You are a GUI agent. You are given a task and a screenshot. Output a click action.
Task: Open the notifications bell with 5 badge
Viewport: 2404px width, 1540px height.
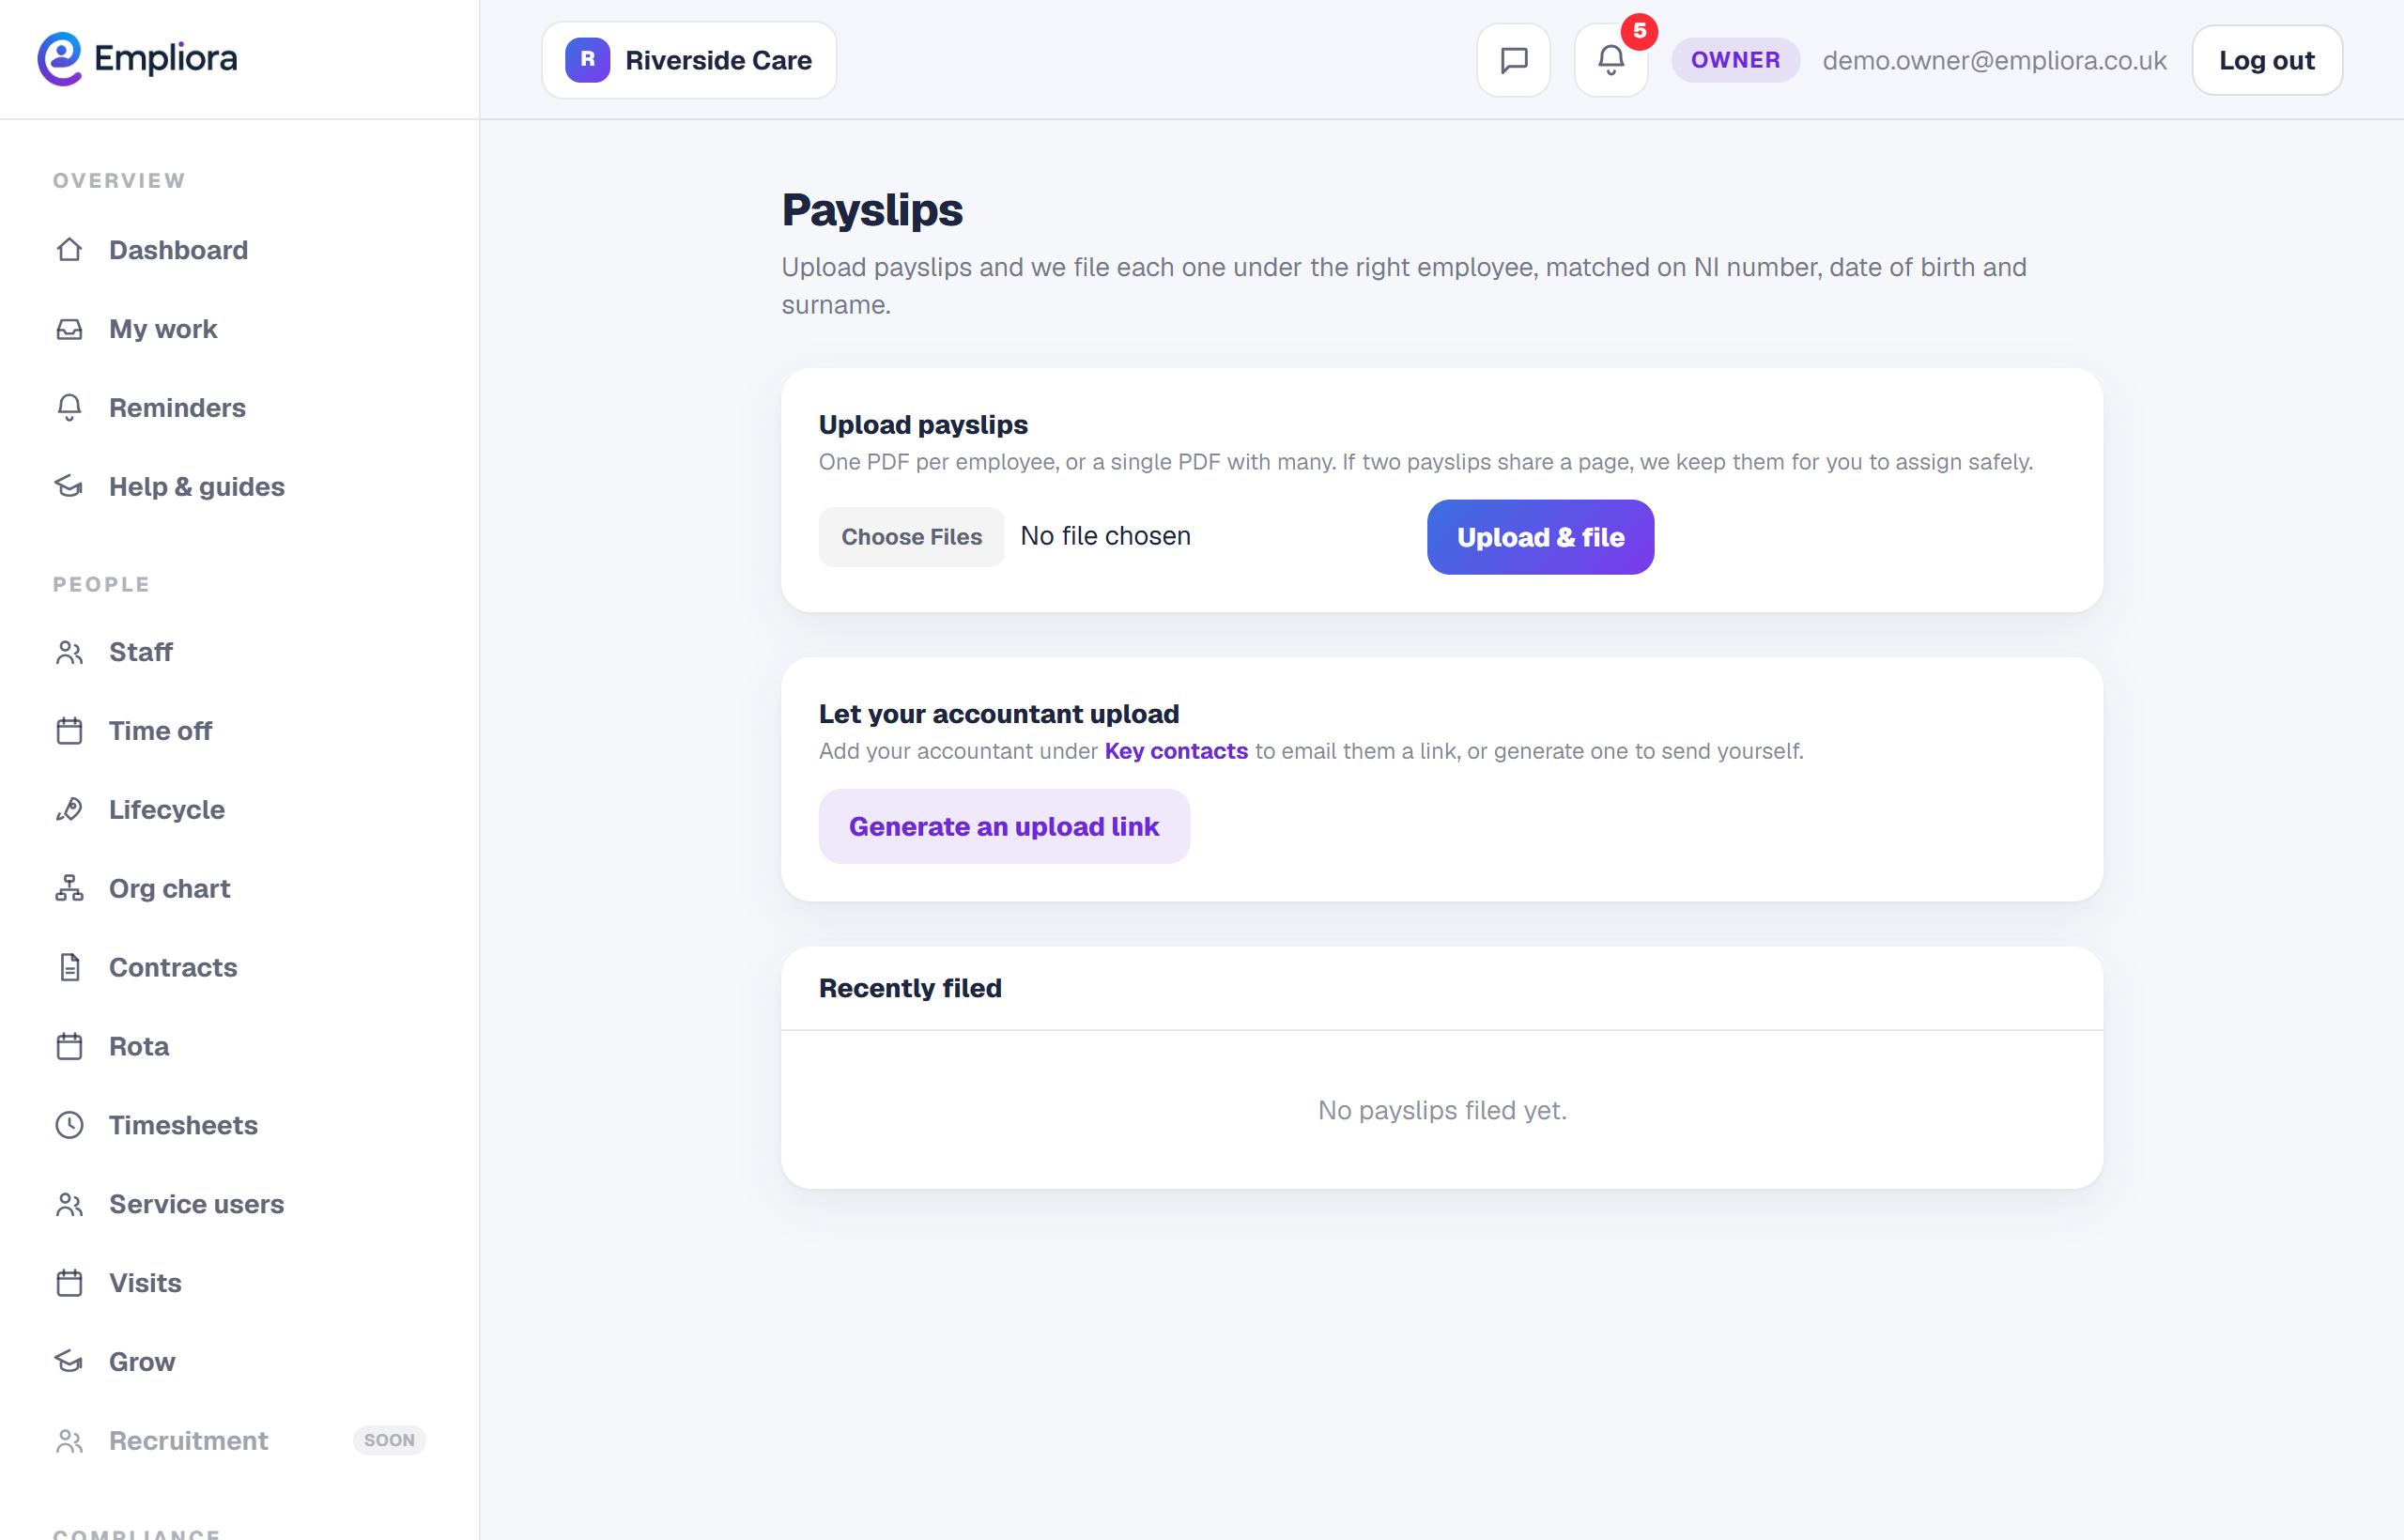pyautogui.click(x=1610, y=60)
